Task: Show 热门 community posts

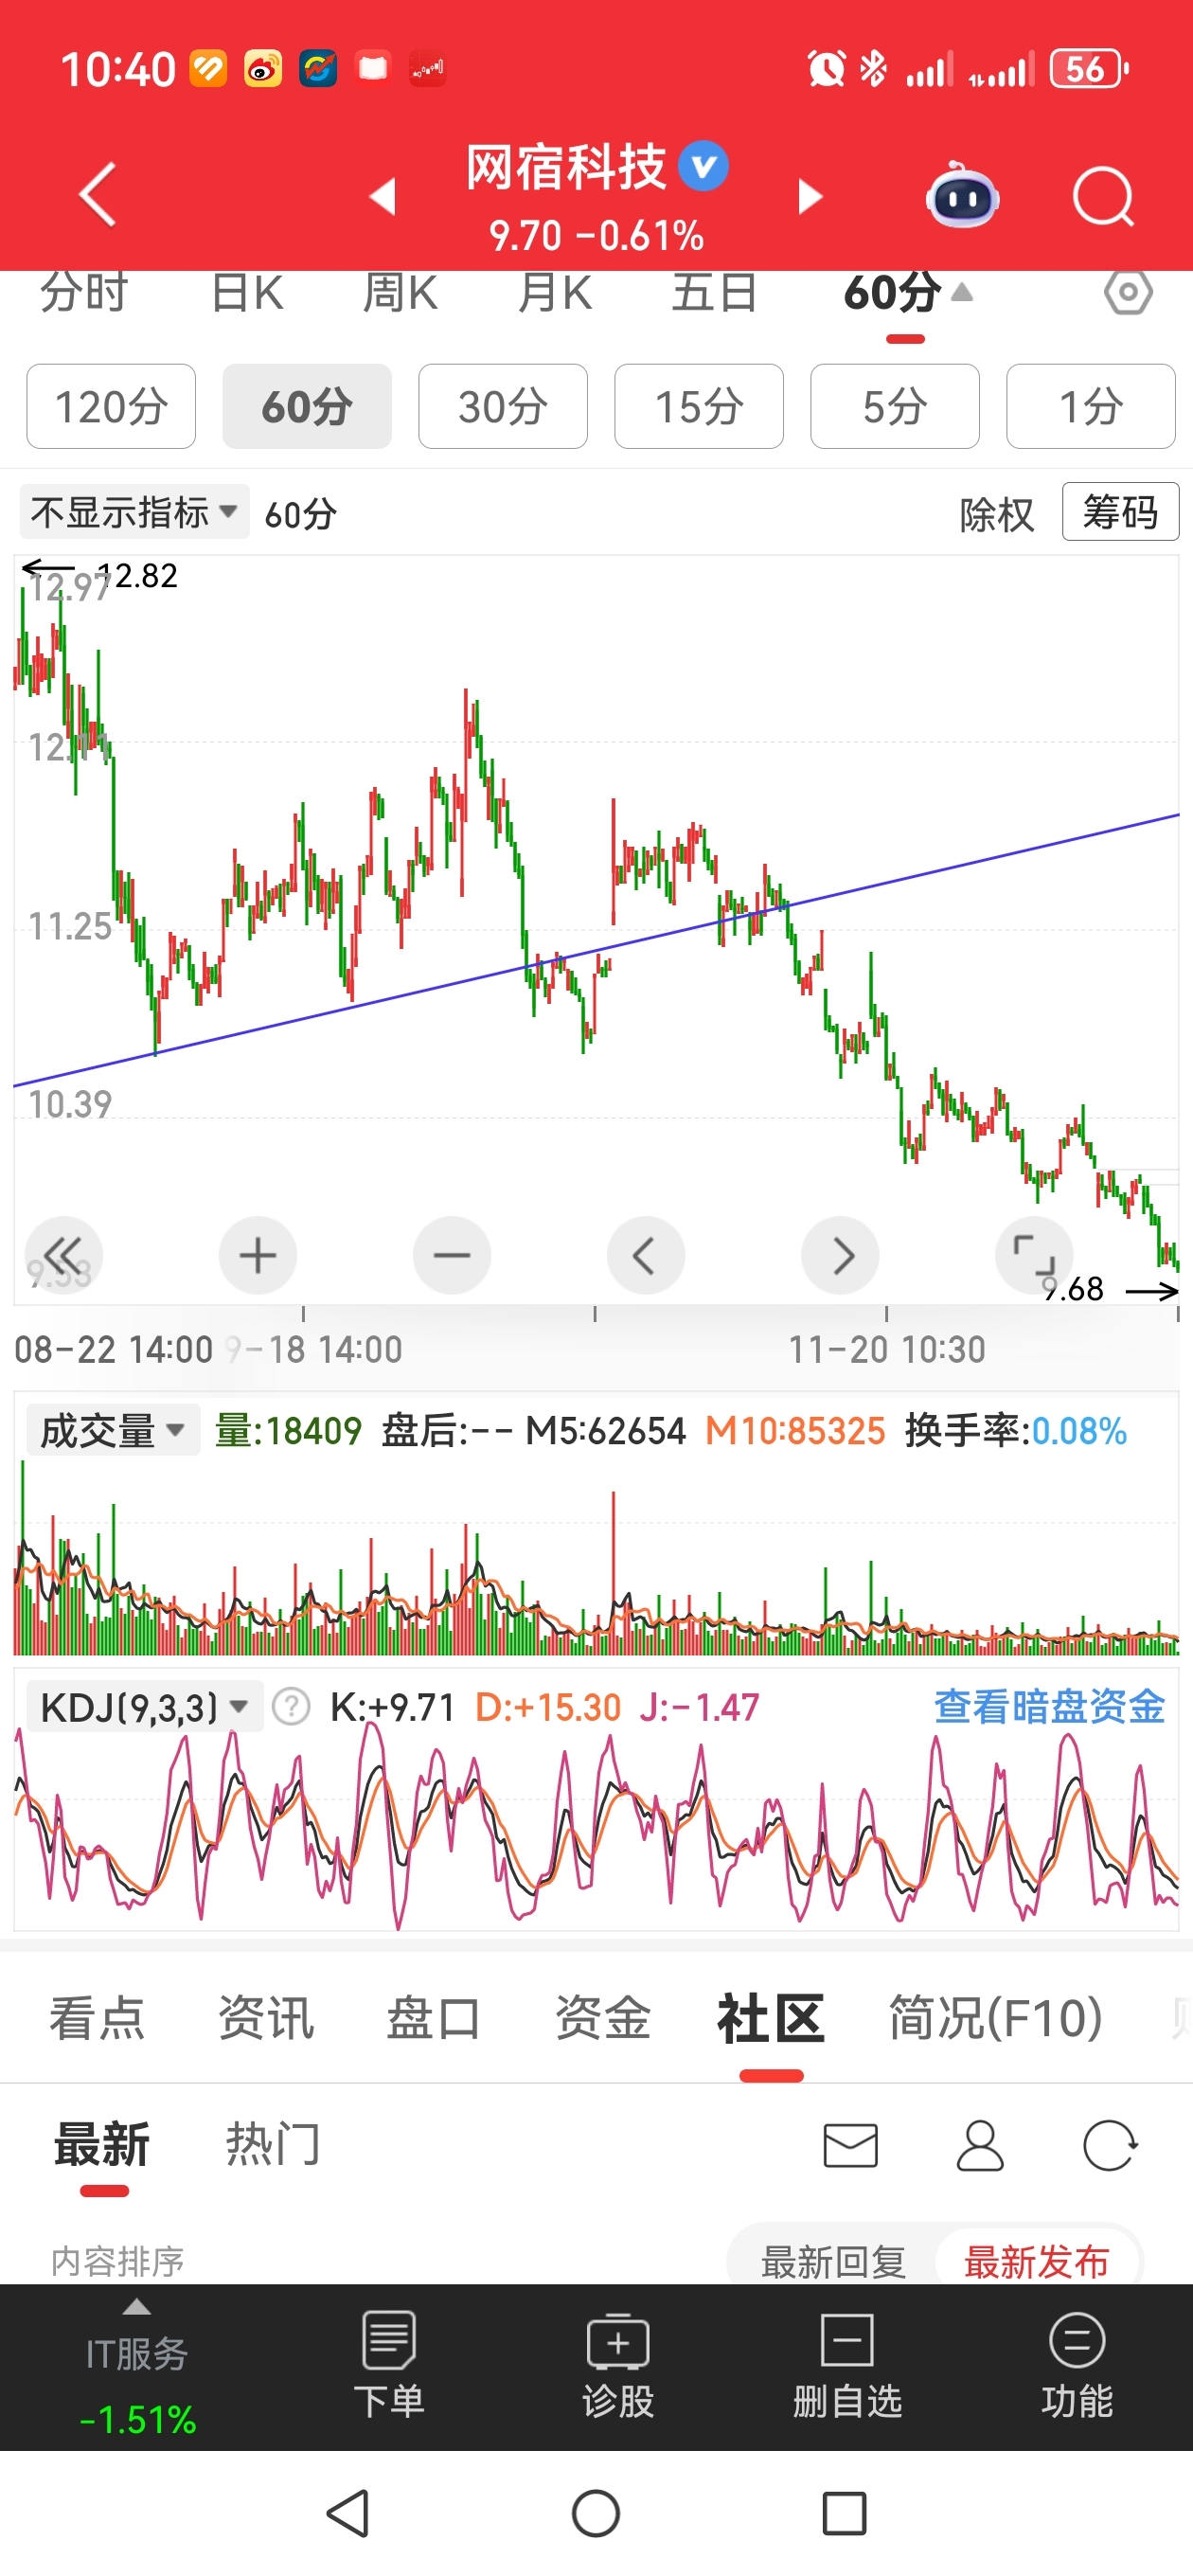Action: [x=272, y=2145]
